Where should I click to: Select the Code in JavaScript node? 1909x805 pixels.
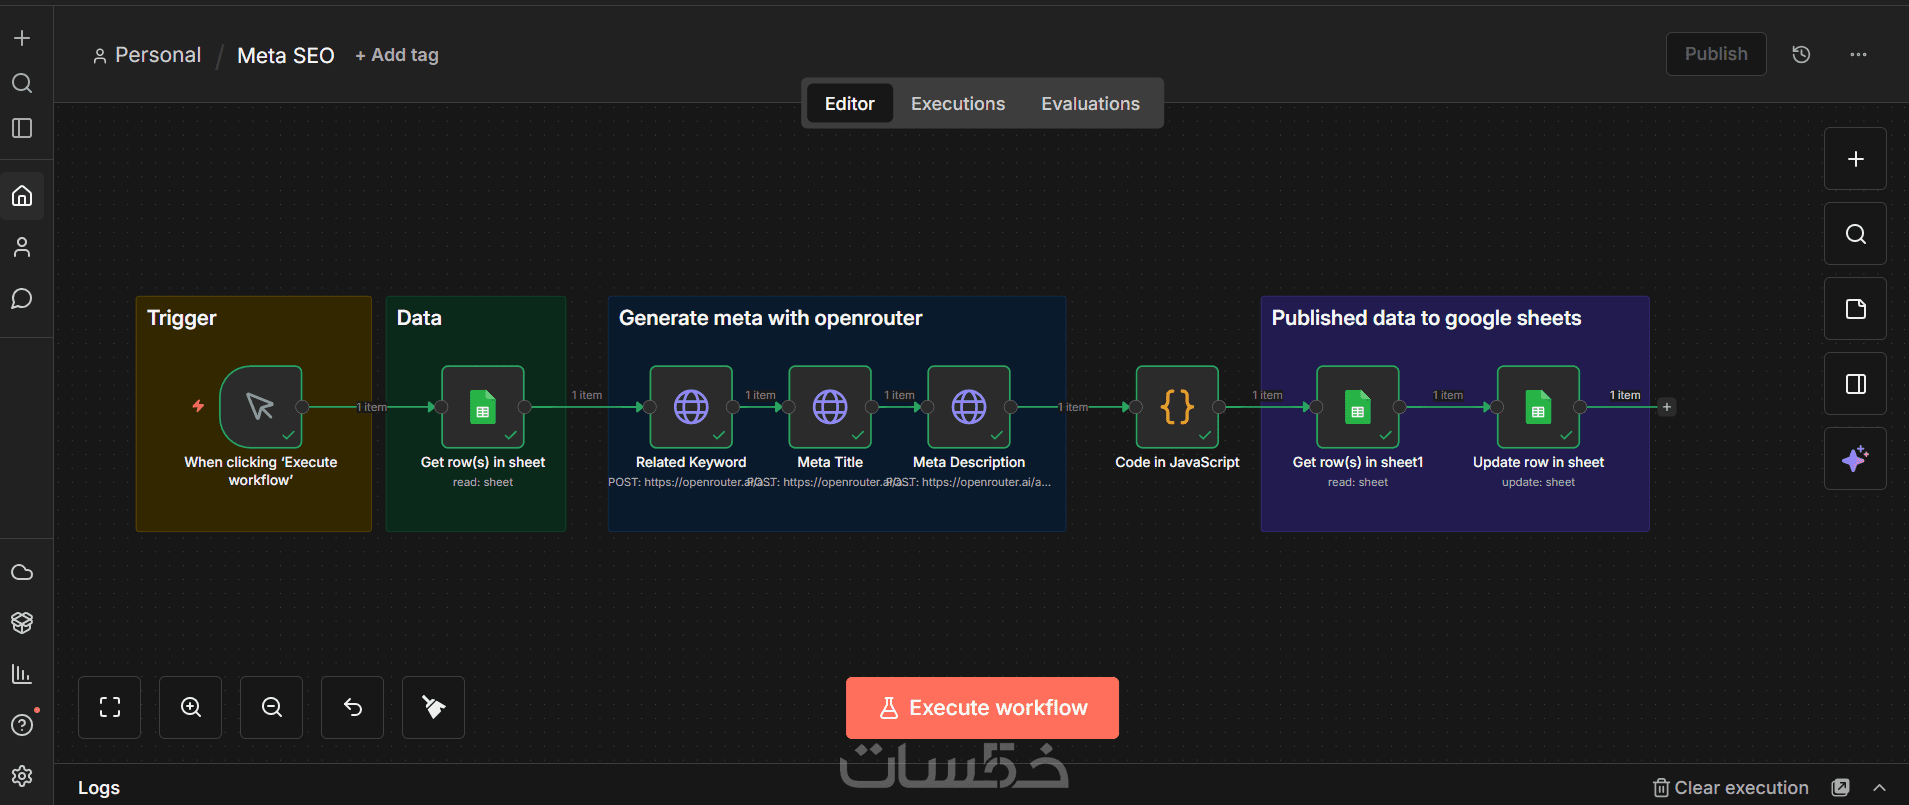pyautogui.click(x=1177, y=407)
